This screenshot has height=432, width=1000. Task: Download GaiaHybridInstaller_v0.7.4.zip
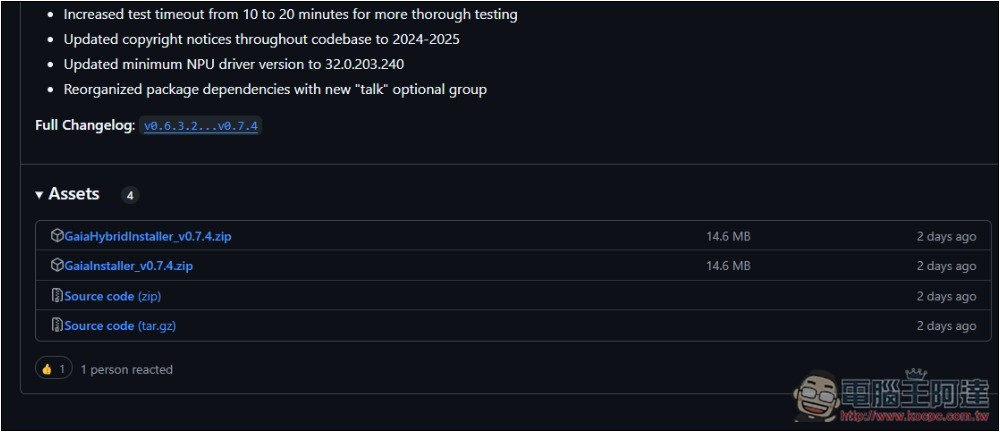pyautogui.click(x=148, y=237)
